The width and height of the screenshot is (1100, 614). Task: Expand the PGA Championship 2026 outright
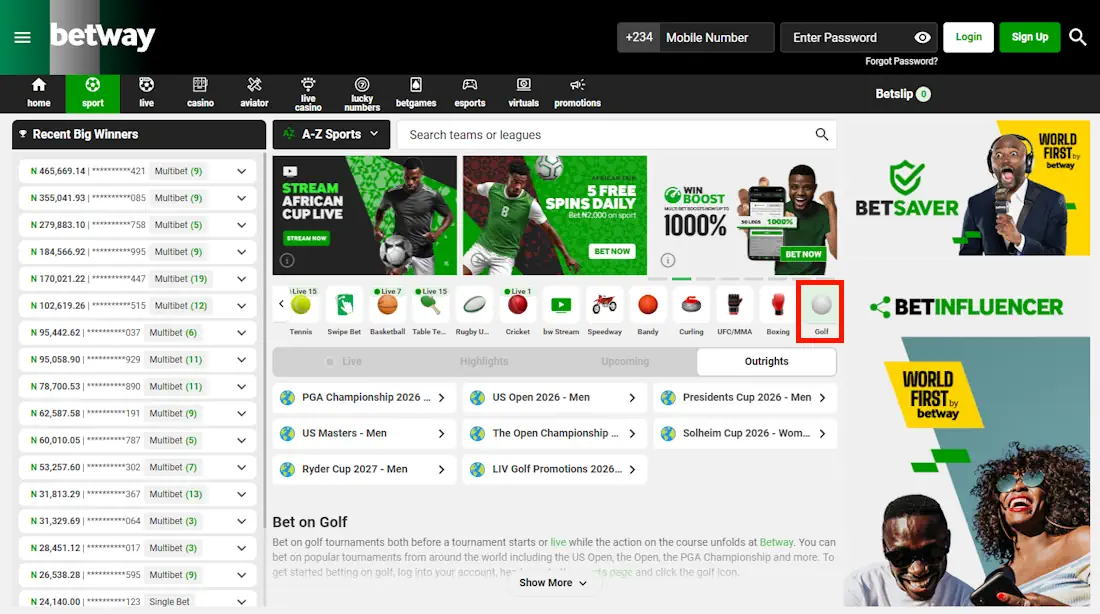pyautogui.click(x=363, y=397)
